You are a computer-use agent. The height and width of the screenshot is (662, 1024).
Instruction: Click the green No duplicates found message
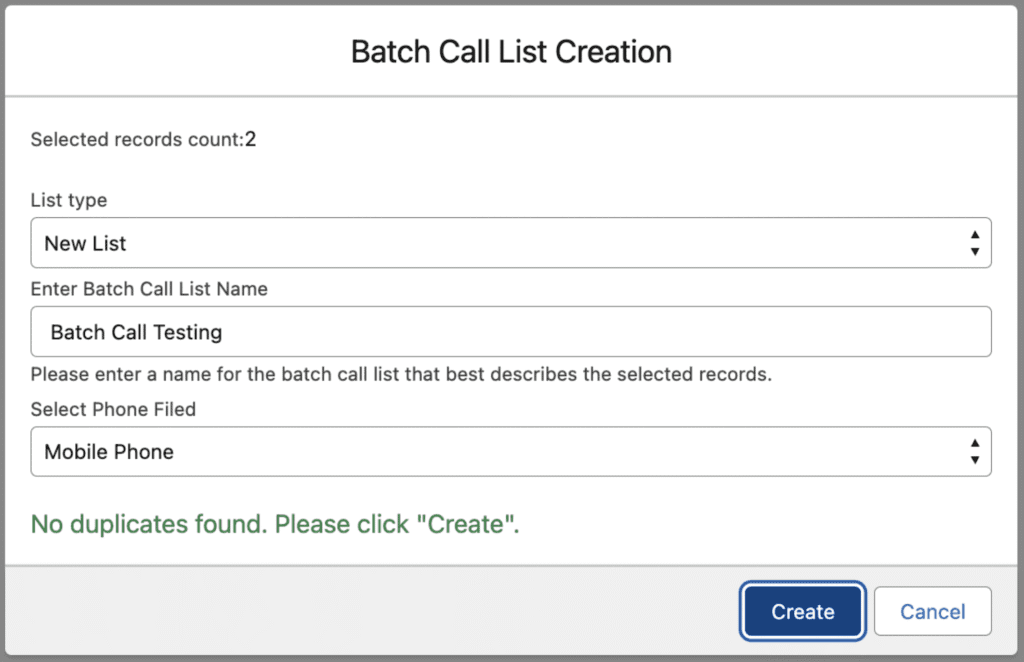pyautogui.click(x=275, y=525)
